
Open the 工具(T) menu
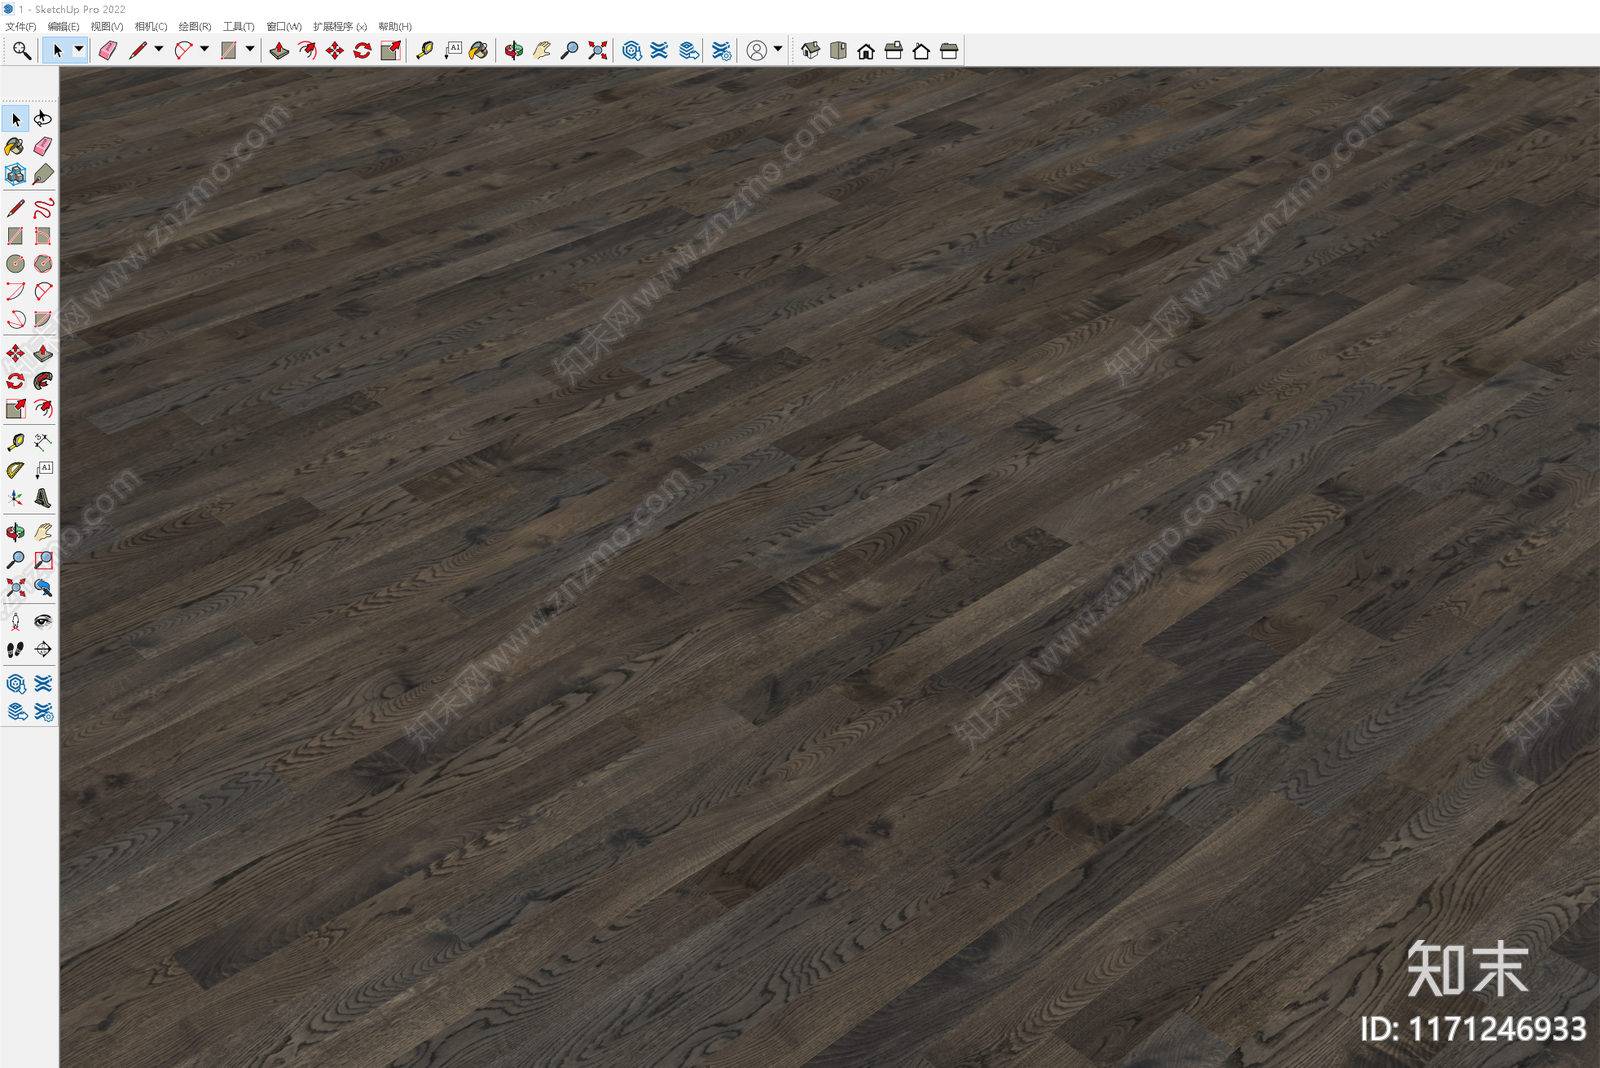[x=238, y=26]
